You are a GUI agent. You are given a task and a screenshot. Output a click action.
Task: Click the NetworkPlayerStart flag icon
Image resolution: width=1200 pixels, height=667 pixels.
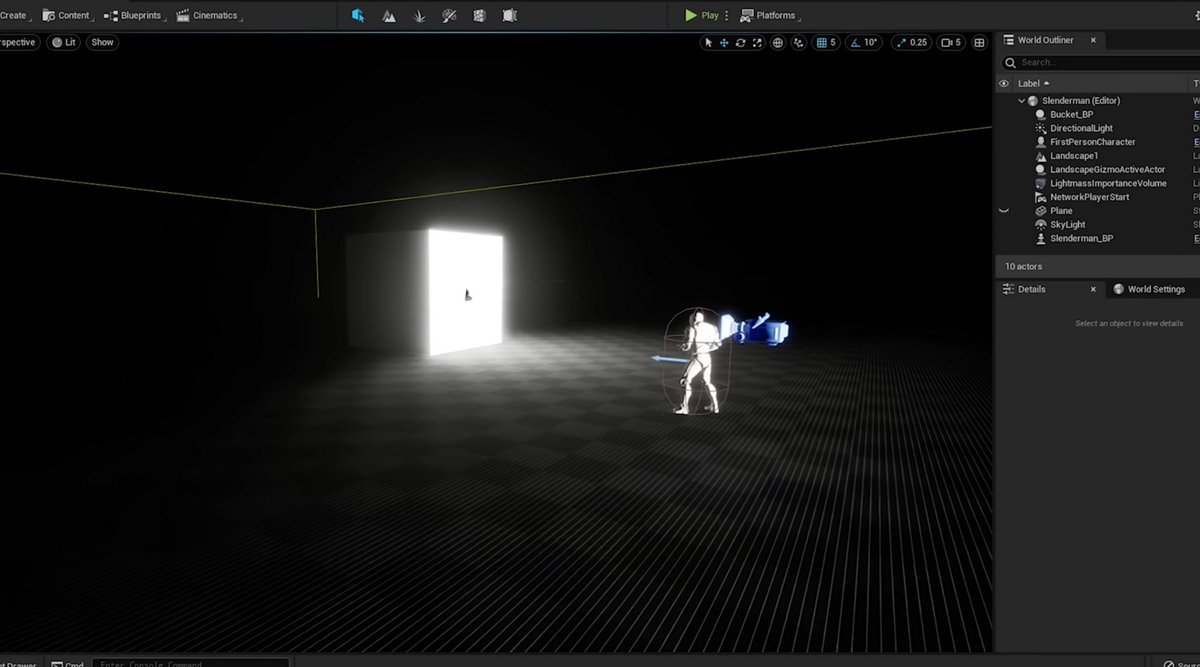1041,197
